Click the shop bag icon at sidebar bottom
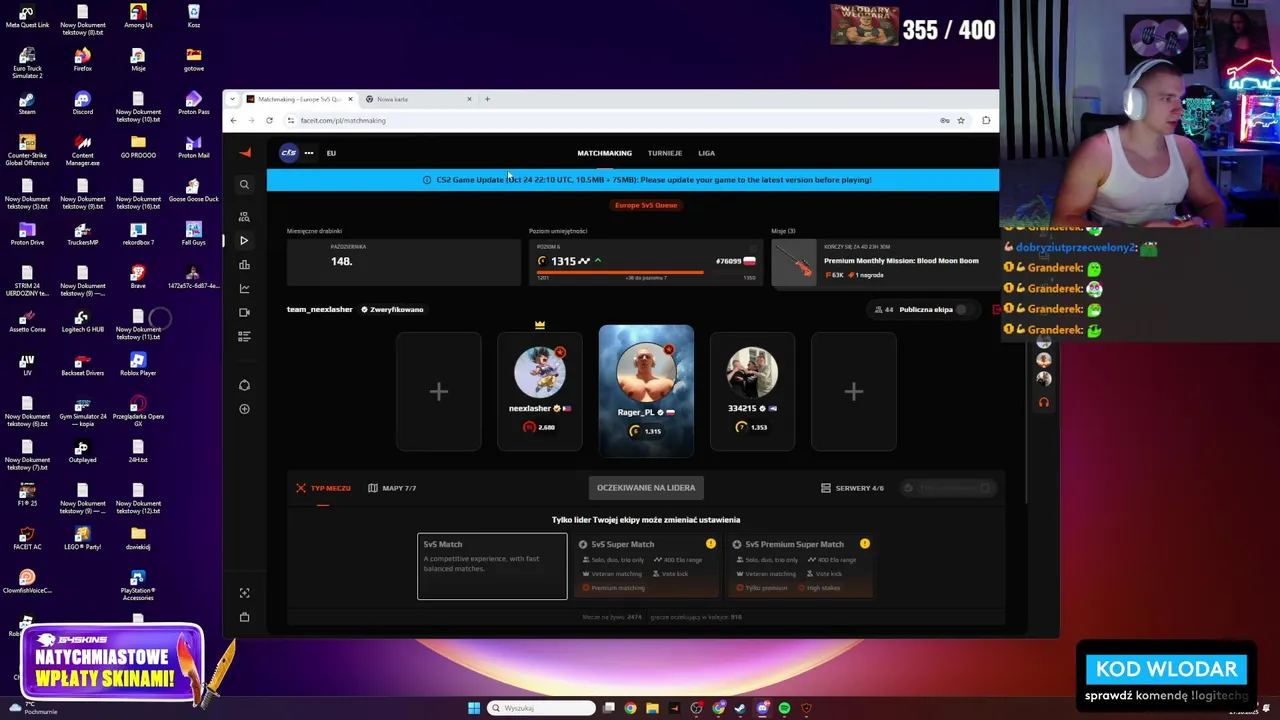This screenshot has width=1280, height=720. [244, 617]
